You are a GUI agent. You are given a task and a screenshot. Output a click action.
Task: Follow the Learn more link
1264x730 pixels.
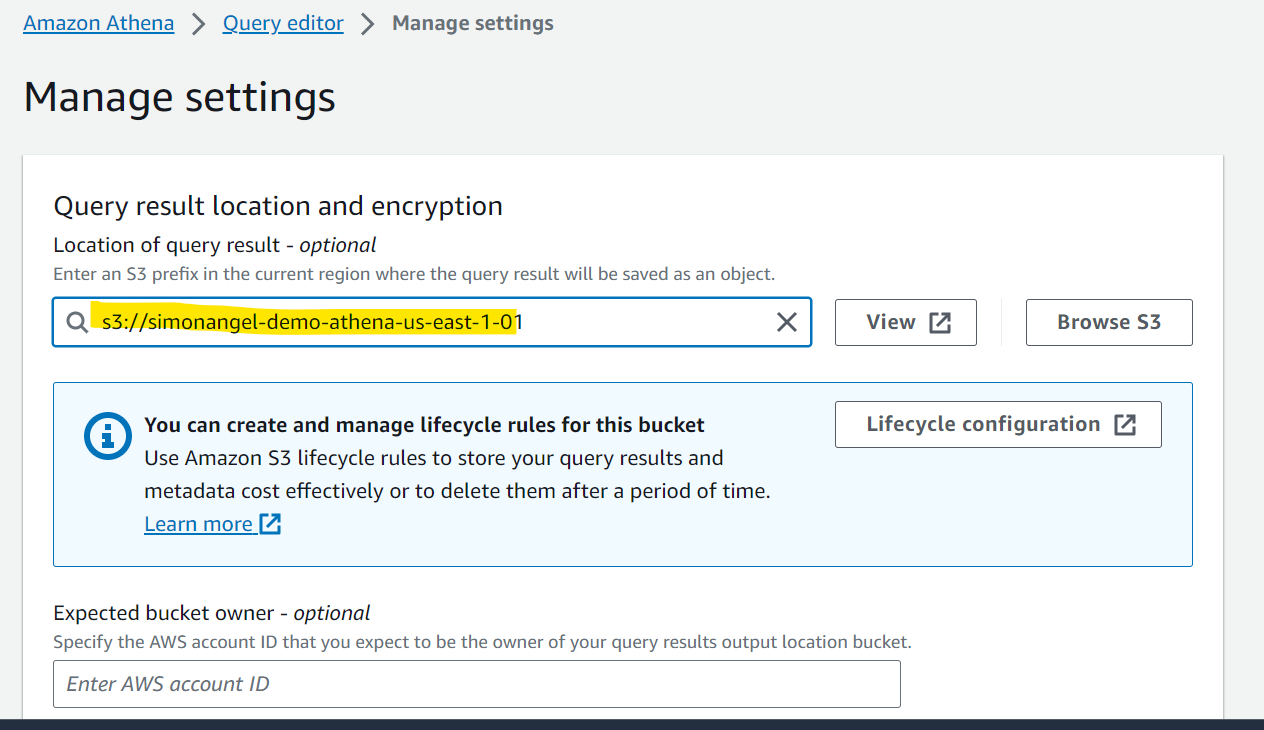click(198, 524)
